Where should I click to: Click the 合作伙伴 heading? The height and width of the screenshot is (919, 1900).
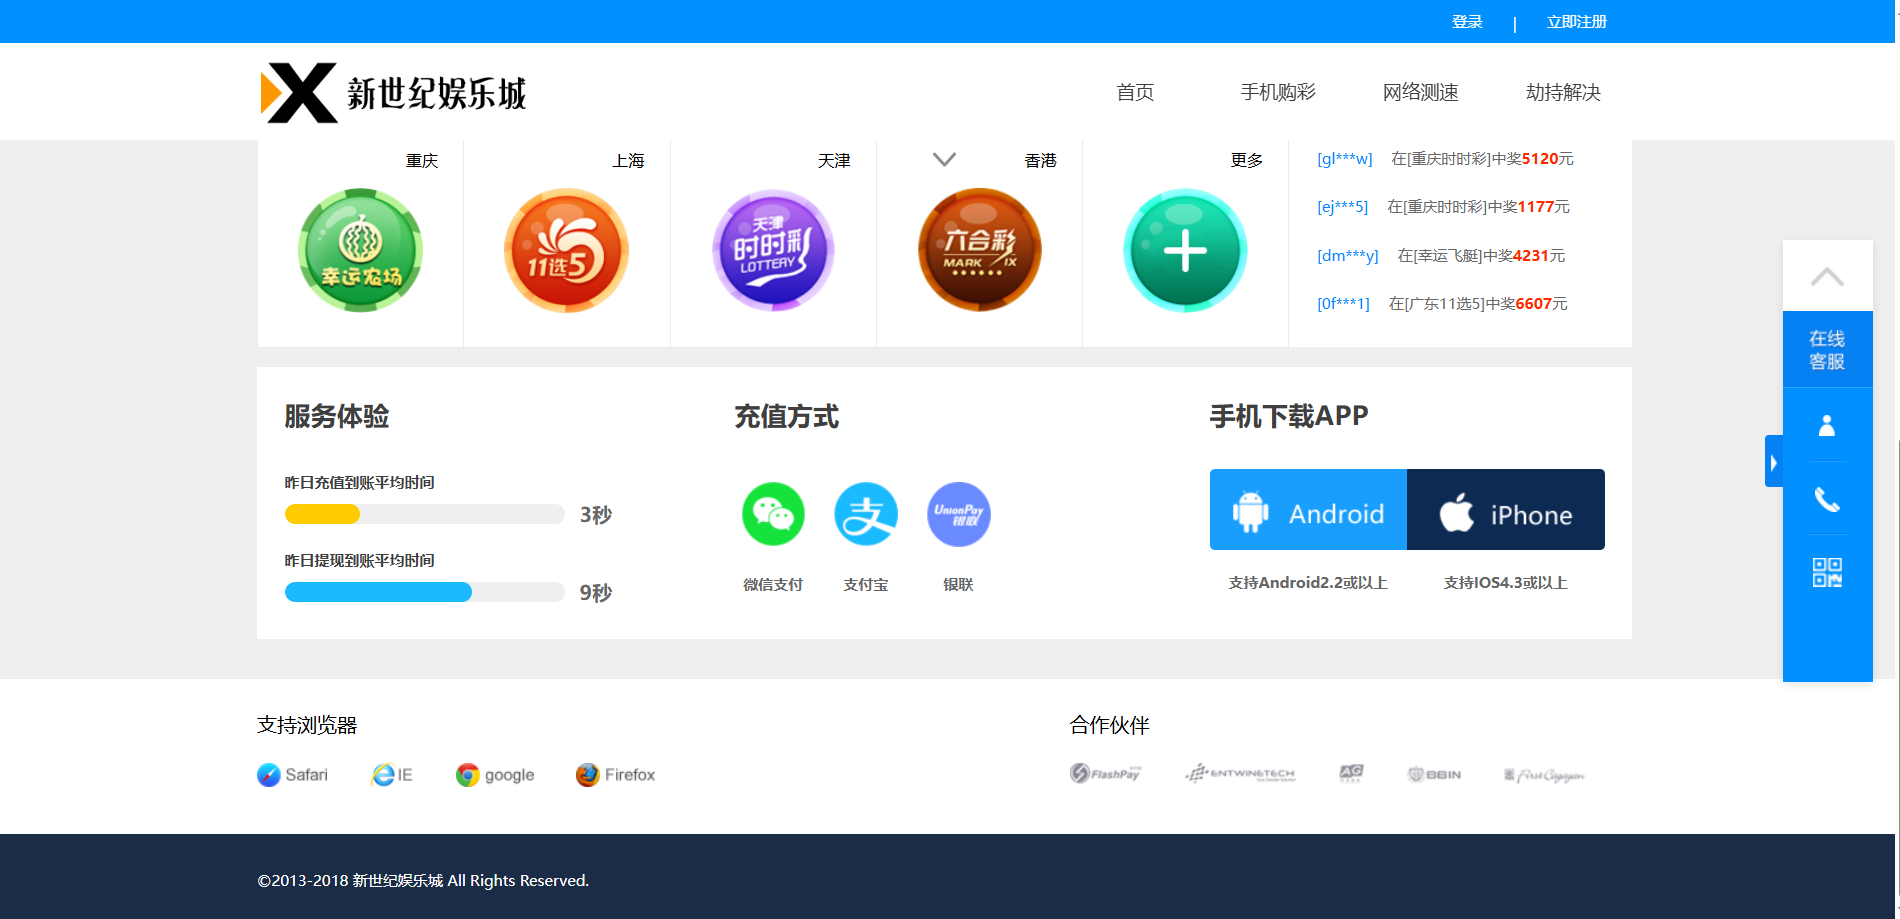(1109, 725)
